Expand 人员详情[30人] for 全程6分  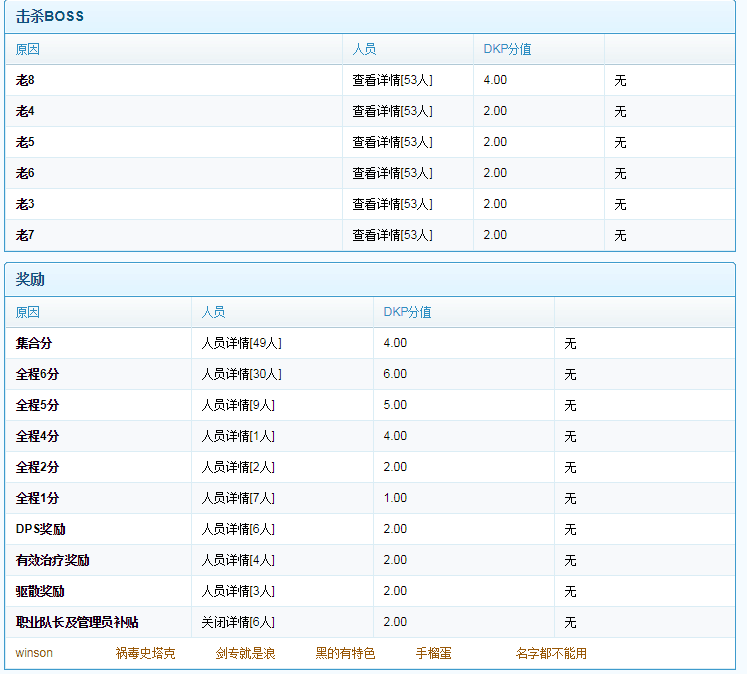pyautogui.click(x=241, y=374)
